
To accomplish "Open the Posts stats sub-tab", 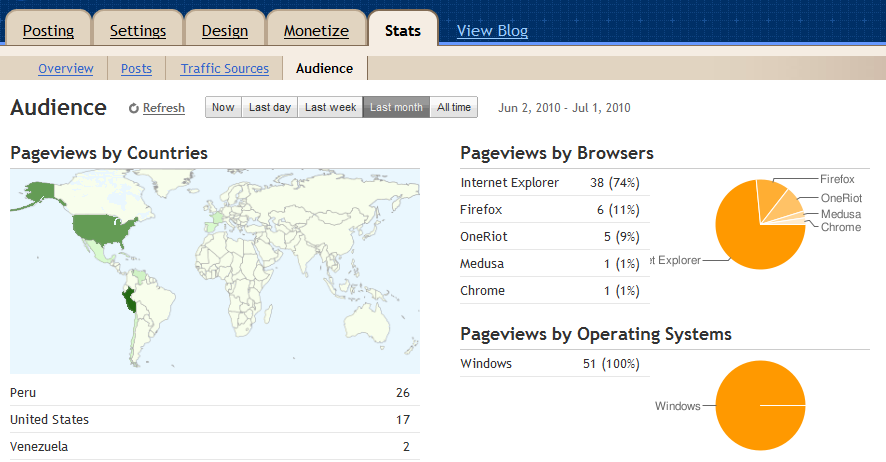I will tap(136, 68).
